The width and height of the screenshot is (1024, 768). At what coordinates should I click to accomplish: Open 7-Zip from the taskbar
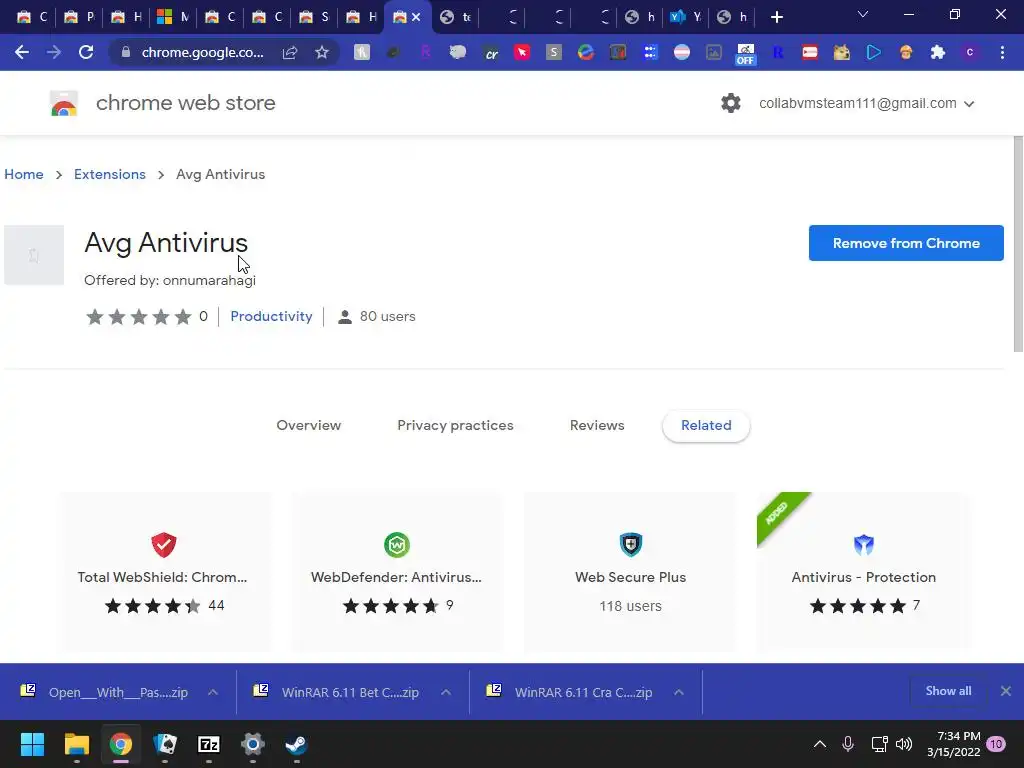[x=208, y=744]
